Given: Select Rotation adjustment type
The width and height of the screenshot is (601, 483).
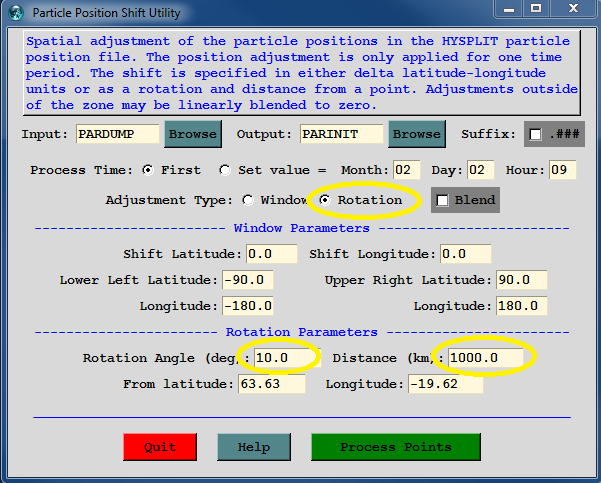Looking at the screenshot, I should 324,200.
